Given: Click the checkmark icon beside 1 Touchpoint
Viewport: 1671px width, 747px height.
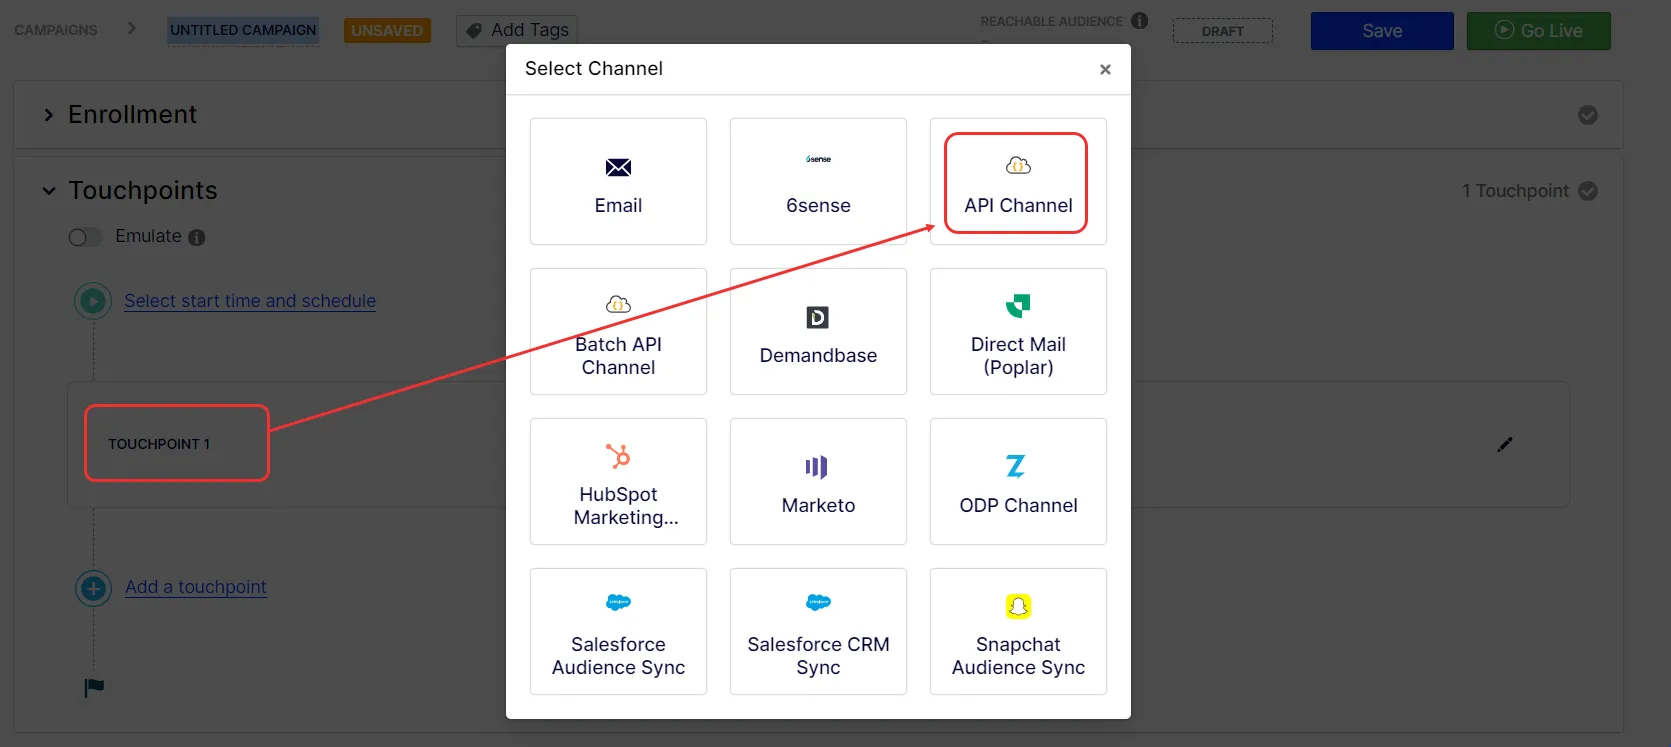Looking at the screenshot, I should (x=1588, y=191).
